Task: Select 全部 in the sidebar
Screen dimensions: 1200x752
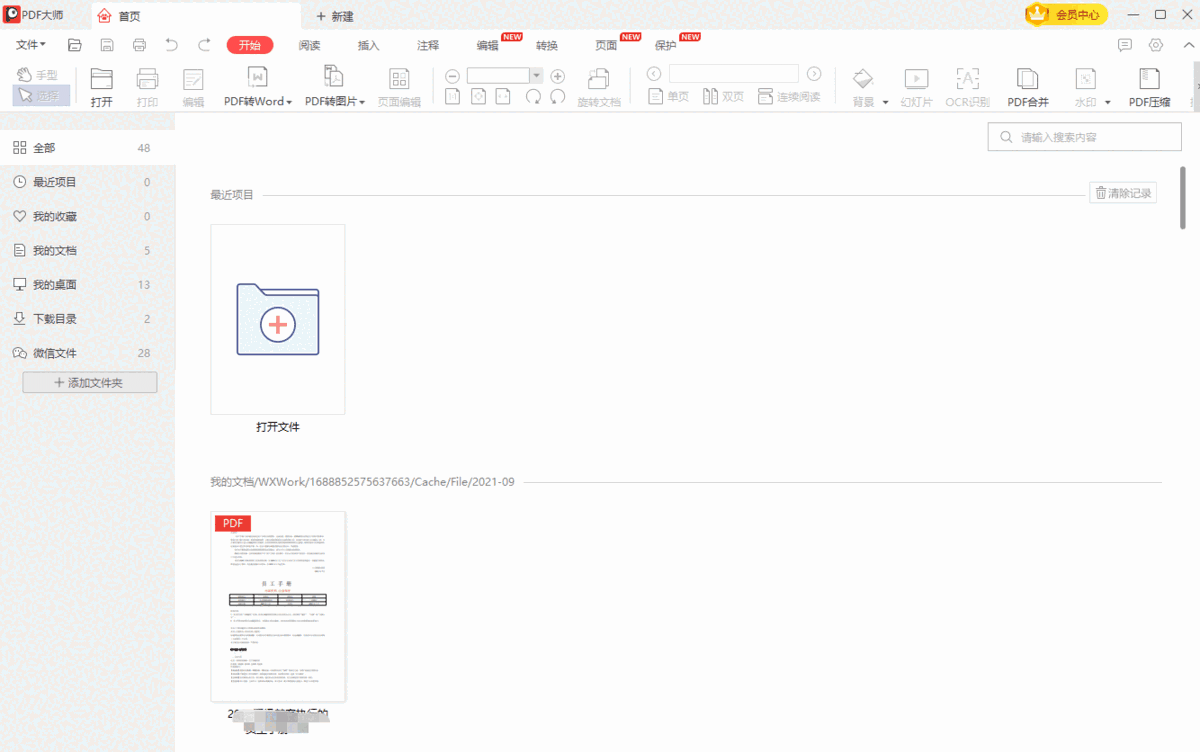Action: pos(87,148)
